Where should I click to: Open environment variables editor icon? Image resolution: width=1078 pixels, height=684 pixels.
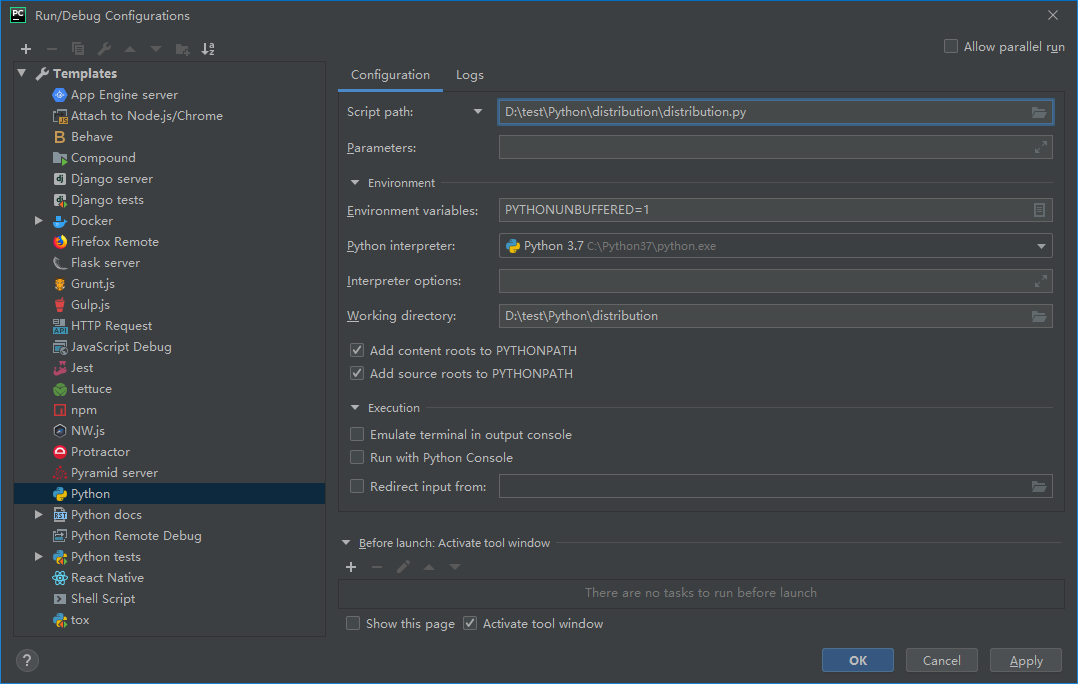(x=1040, y=210)
